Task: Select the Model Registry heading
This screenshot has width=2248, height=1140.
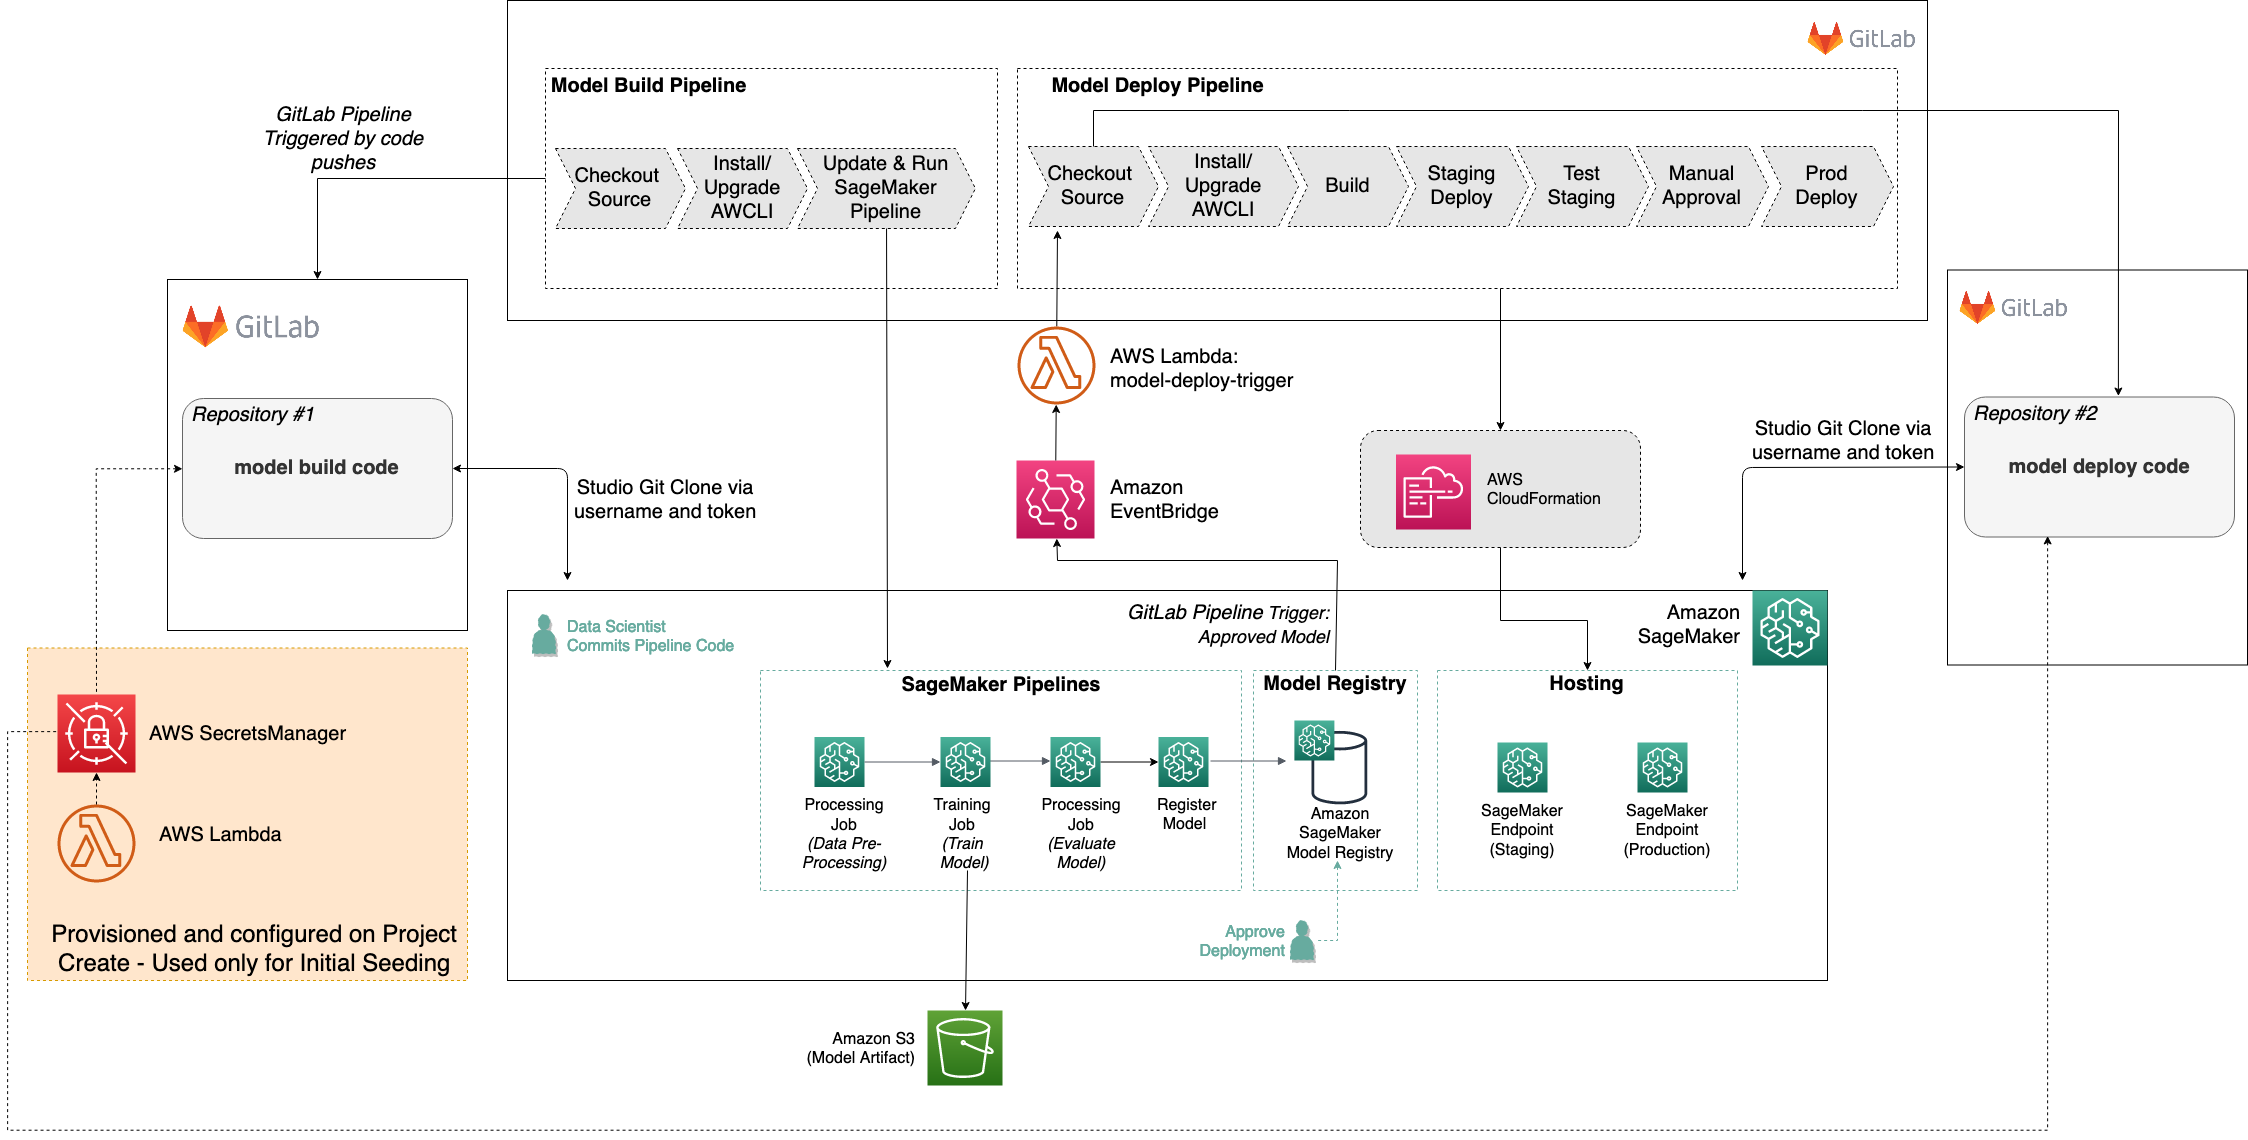Action: 1334,683
